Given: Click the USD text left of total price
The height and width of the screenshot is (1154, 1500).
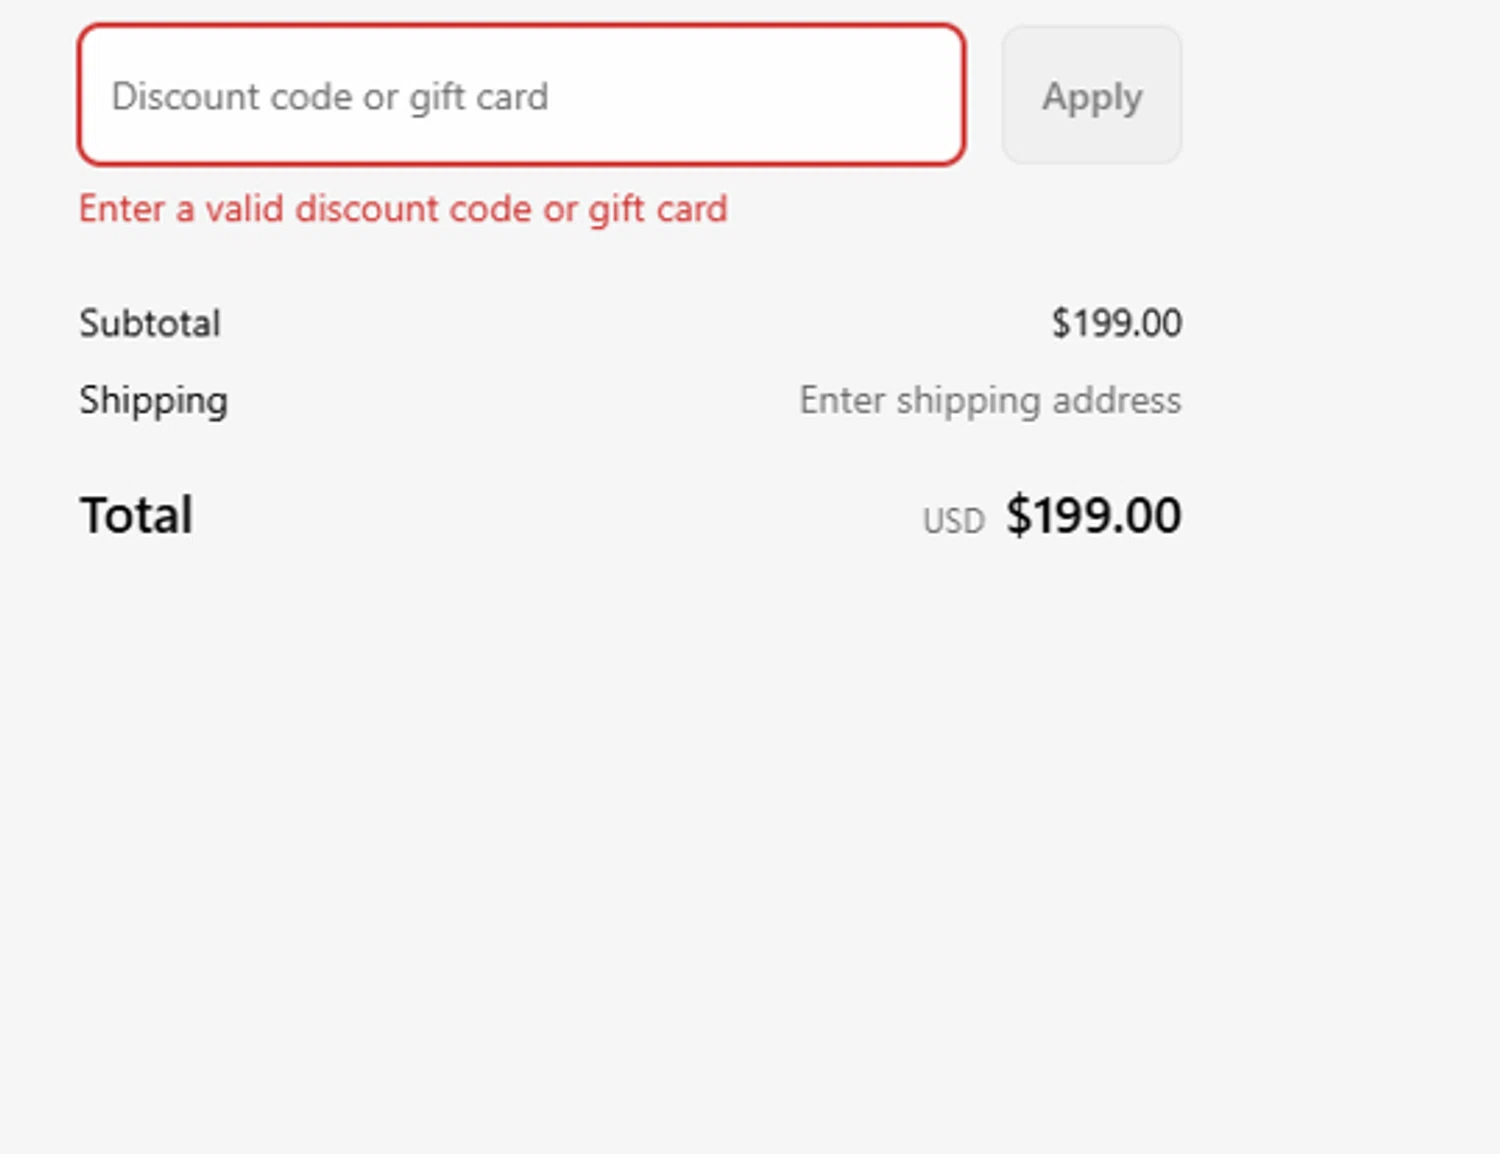Looking at the screenshot, I should (x=953, y=521).
